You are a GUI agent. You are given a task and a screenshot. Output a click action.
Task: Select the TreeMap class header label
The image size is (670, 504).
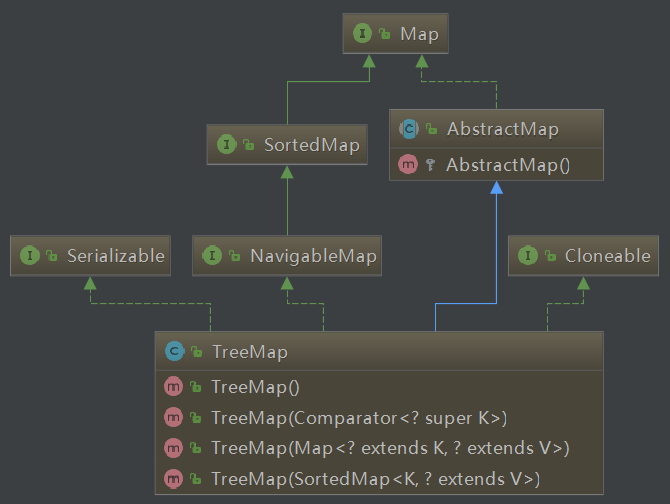tap(250, 352)
